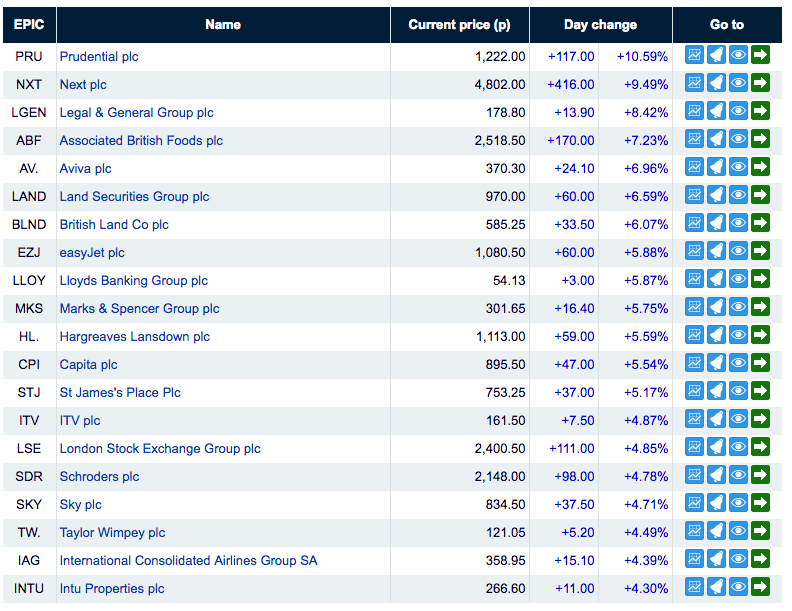Click the +170.00 day change value

coord(571,140)
